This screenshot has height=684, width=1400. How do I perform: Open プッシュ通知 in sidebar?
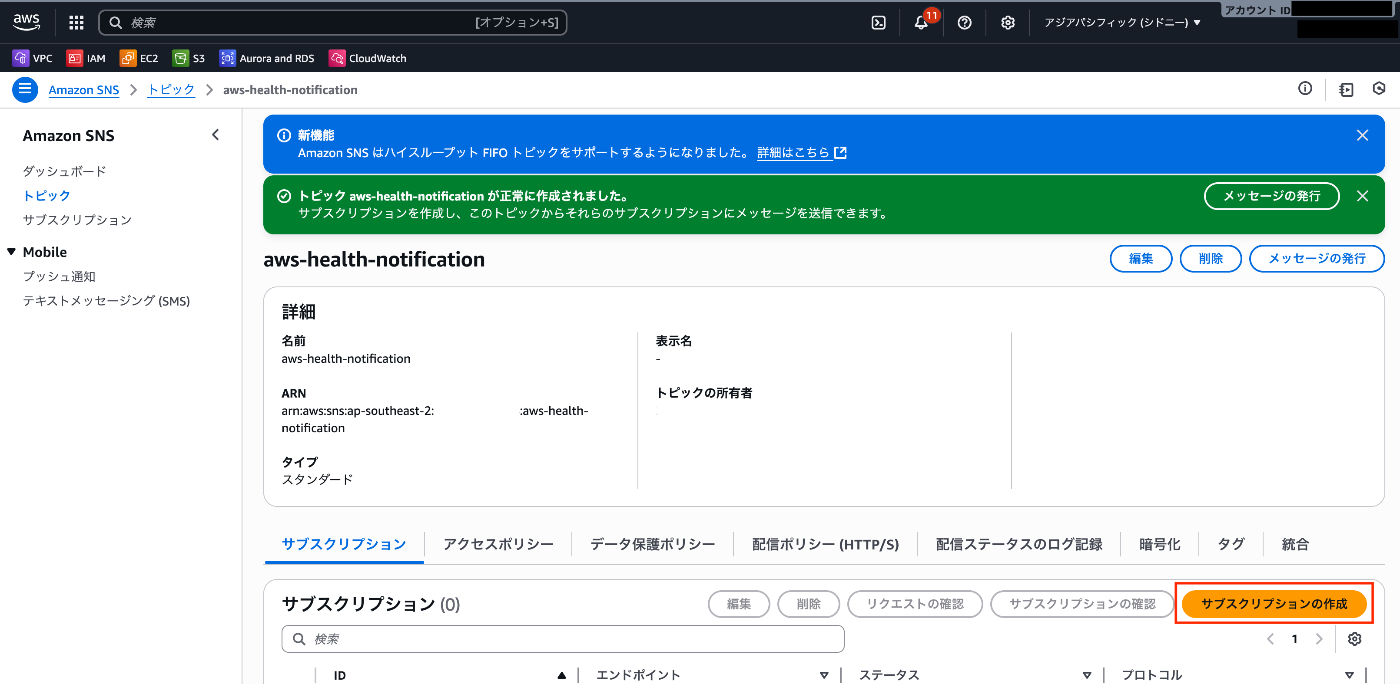(x=59, y=276)
